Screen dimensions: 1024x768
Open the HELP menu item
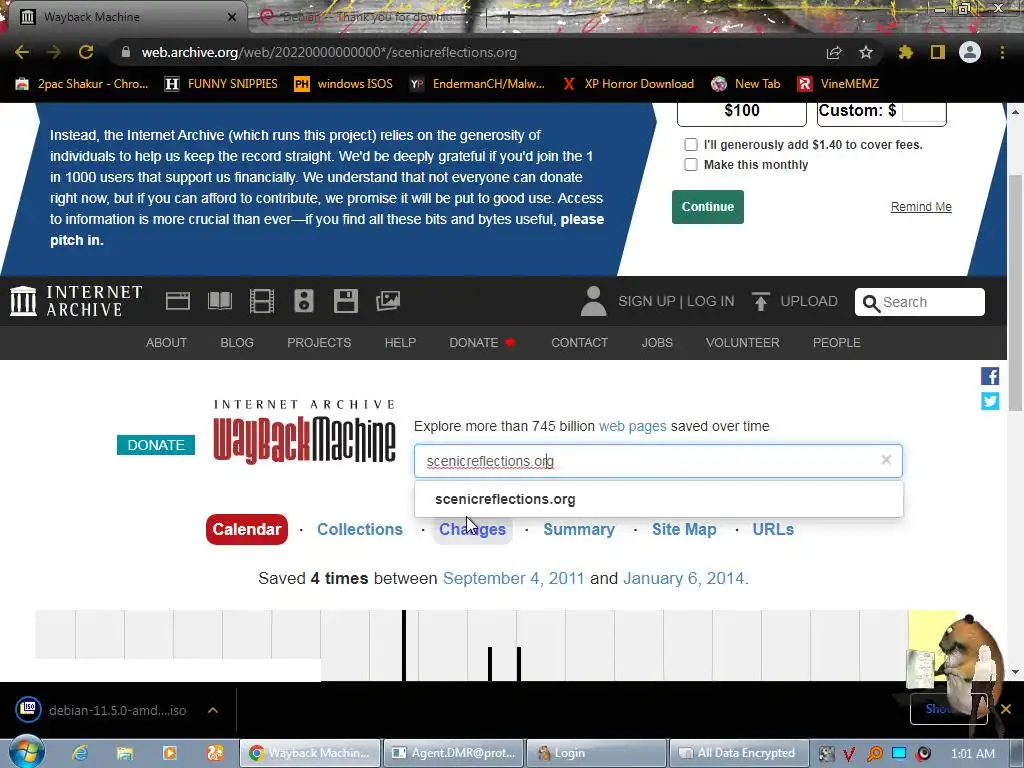400,342
